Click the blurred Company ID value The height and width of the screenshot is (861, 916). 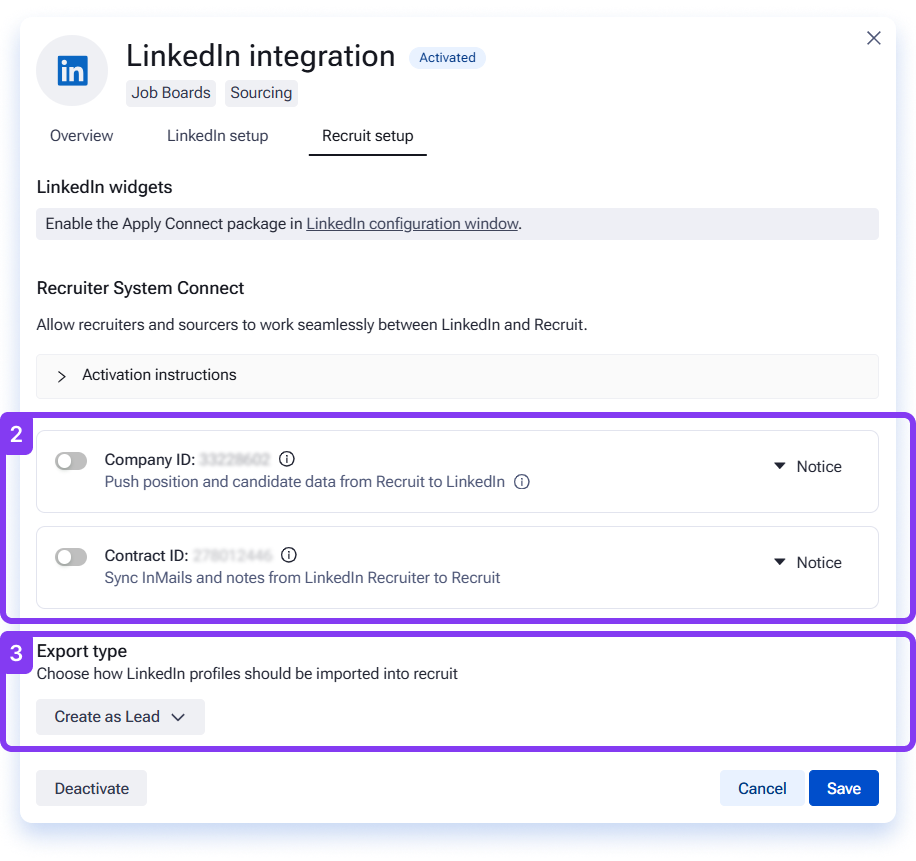click(x=235, y=460)
